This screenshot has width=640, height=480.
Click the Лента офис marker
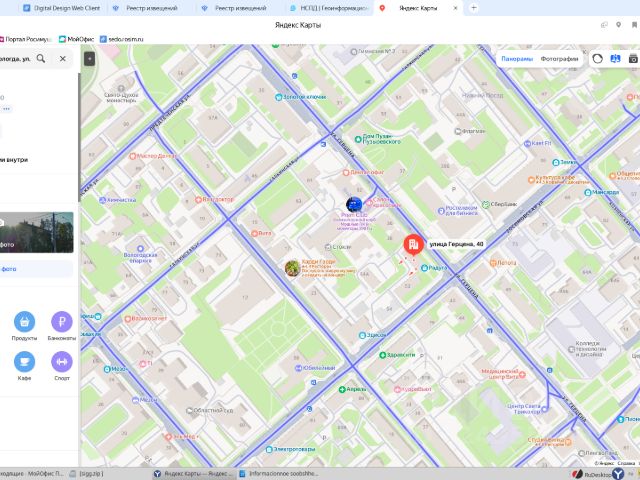(346, 173)
